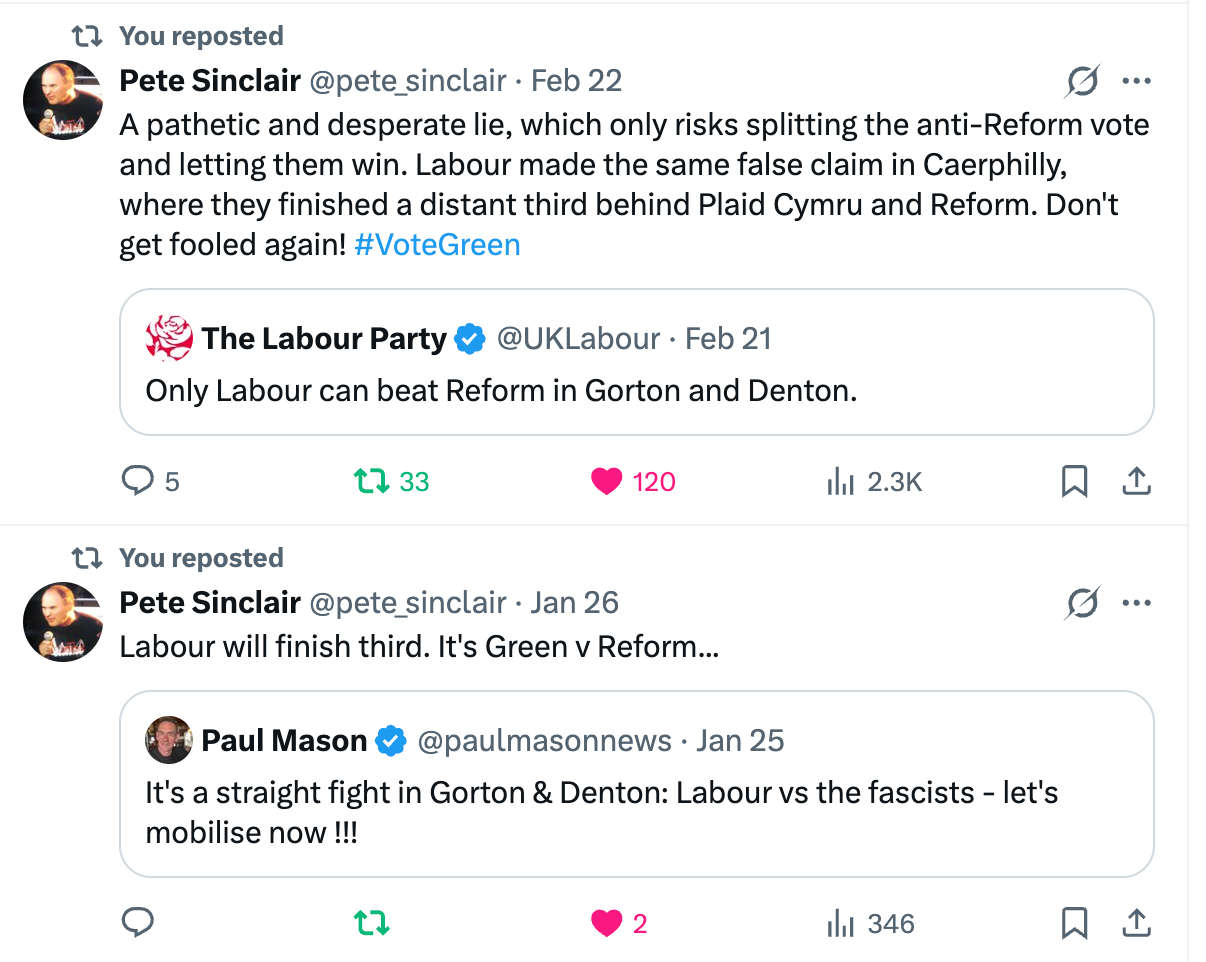The width and height of the screenshot is (1206, 962).
Task: Bookmark the Jan 26 Pete Sinclair post
Action: pyautogui.click(x=1073, y=923)
